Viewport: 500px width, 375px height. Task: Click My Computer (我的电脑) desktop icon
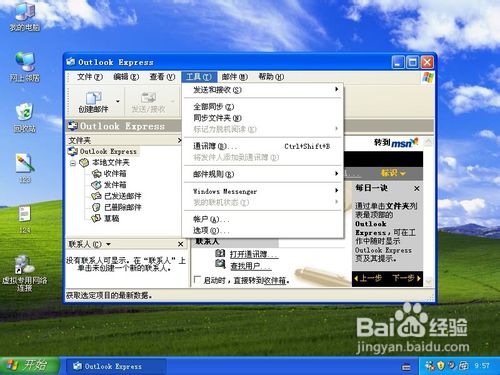pyautogui.click(x=25, y=17)
